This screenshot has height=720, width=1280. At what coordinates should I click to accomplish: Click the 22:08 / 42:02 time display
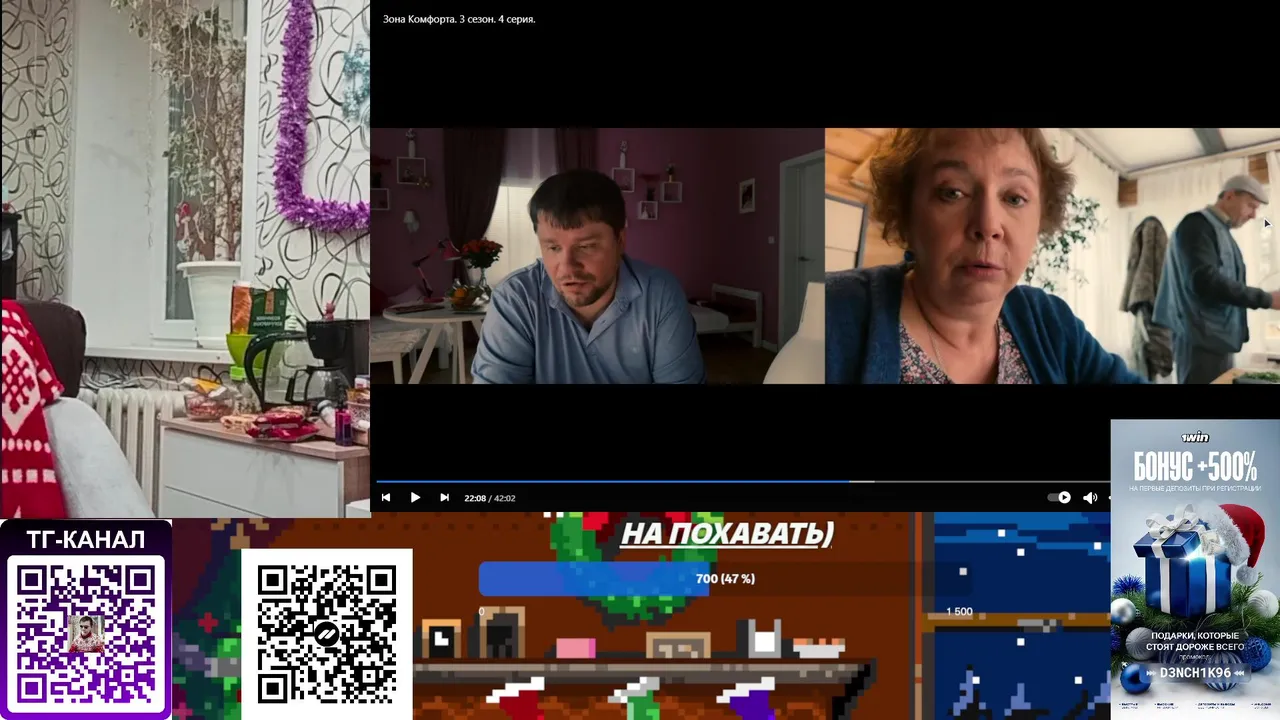click(x=490, y=498)
